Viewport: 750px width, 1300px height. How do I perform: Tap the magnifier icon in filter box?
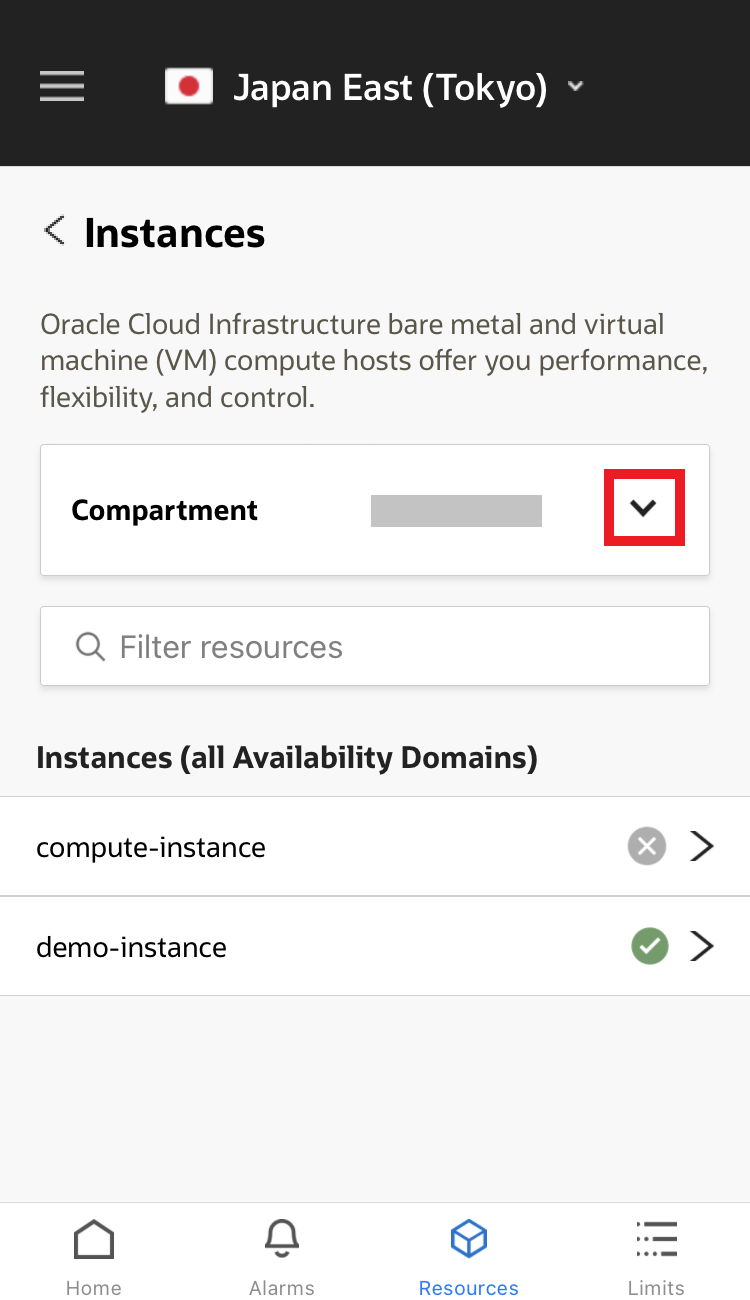[90, 647]
